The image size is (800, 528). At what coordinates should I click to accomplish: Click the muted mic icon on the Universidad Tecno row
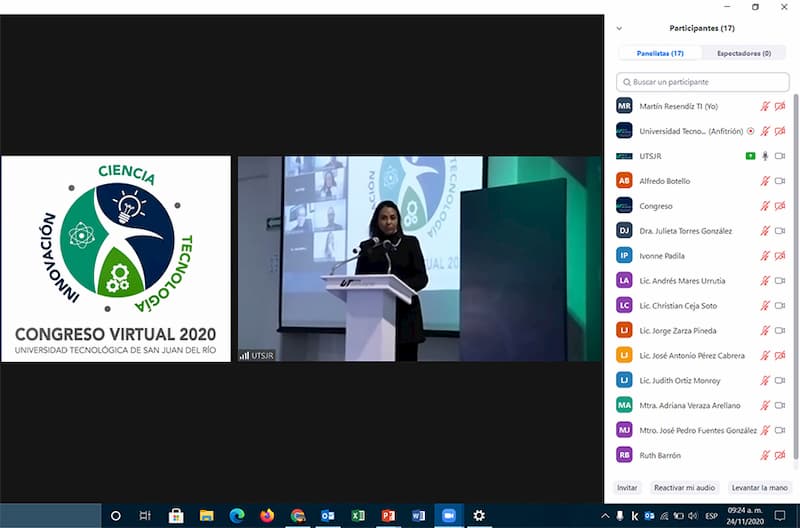pos(765,131)
